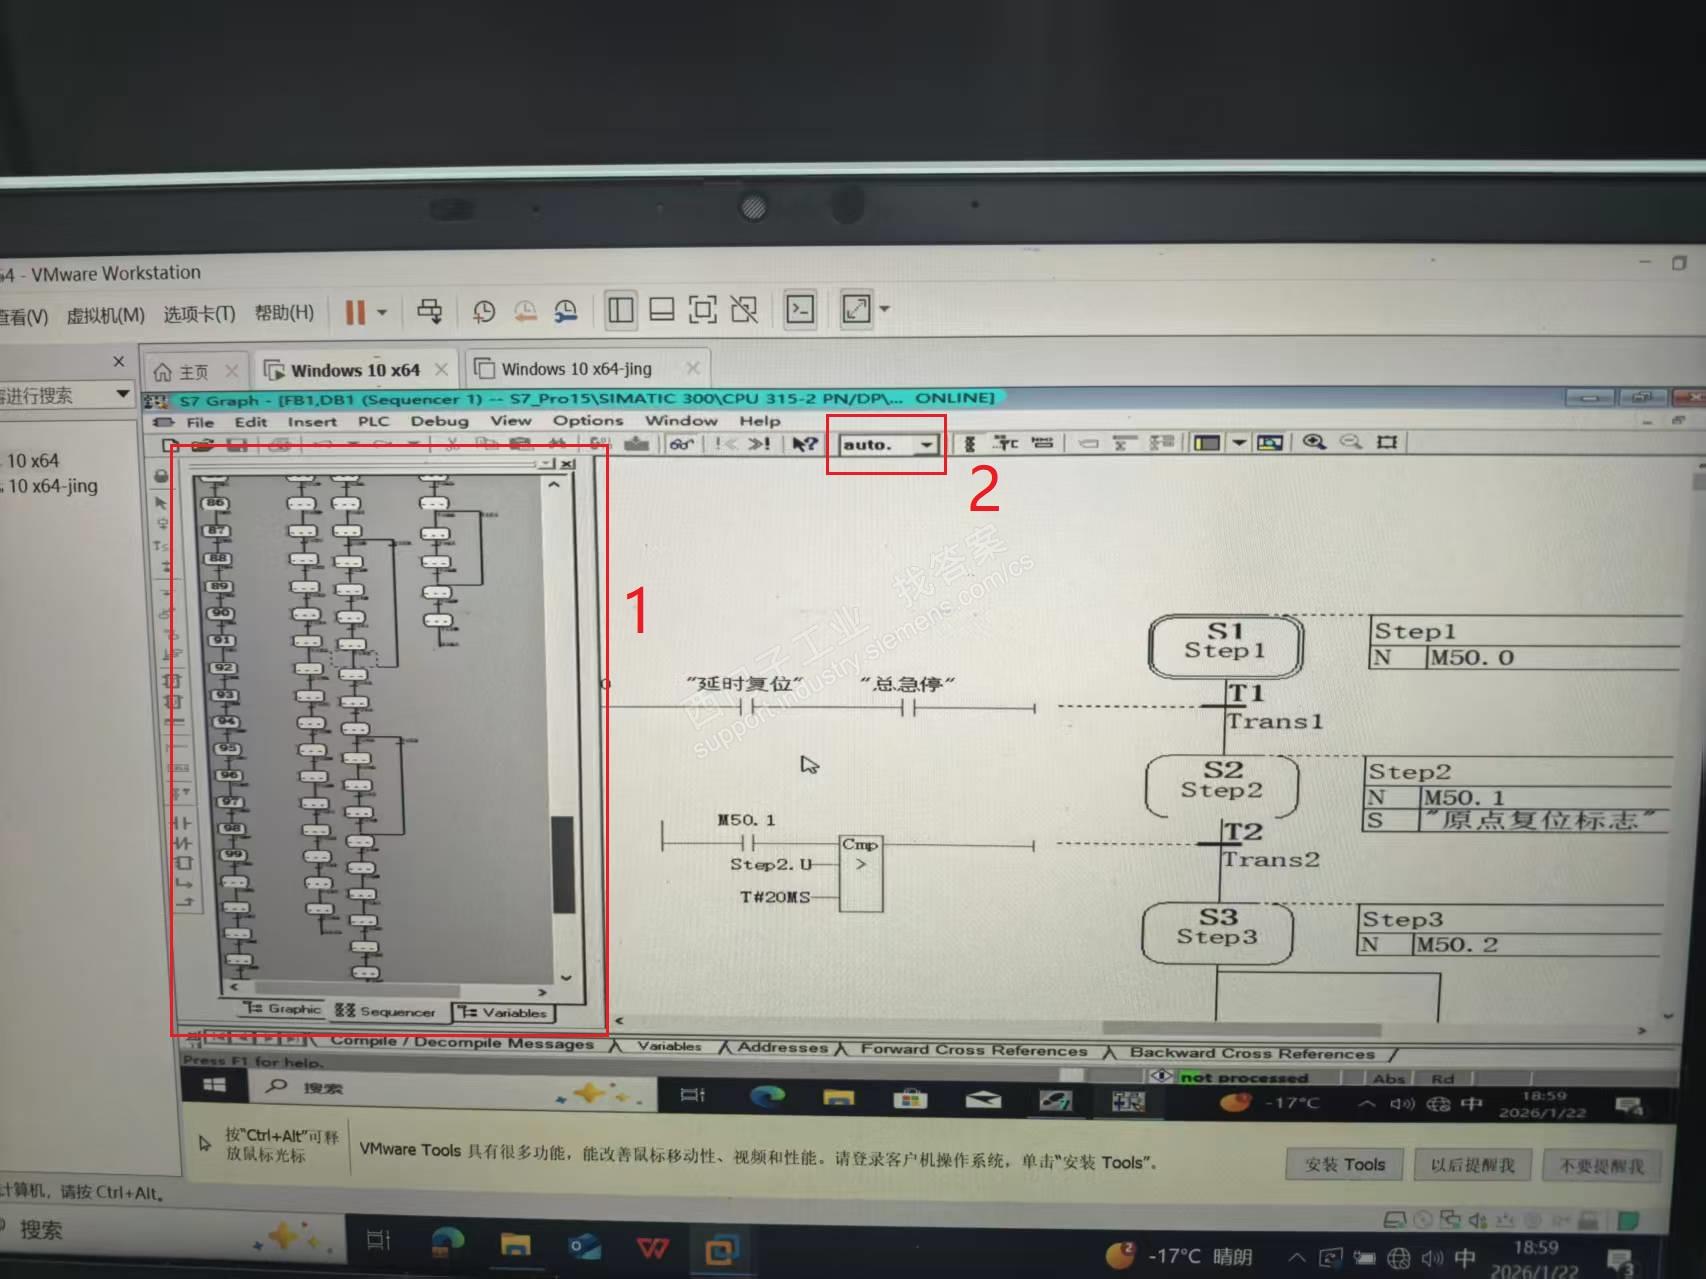
Task: Click the Cmp comparator block in Trans2
Action: click(x=861, y=873)
